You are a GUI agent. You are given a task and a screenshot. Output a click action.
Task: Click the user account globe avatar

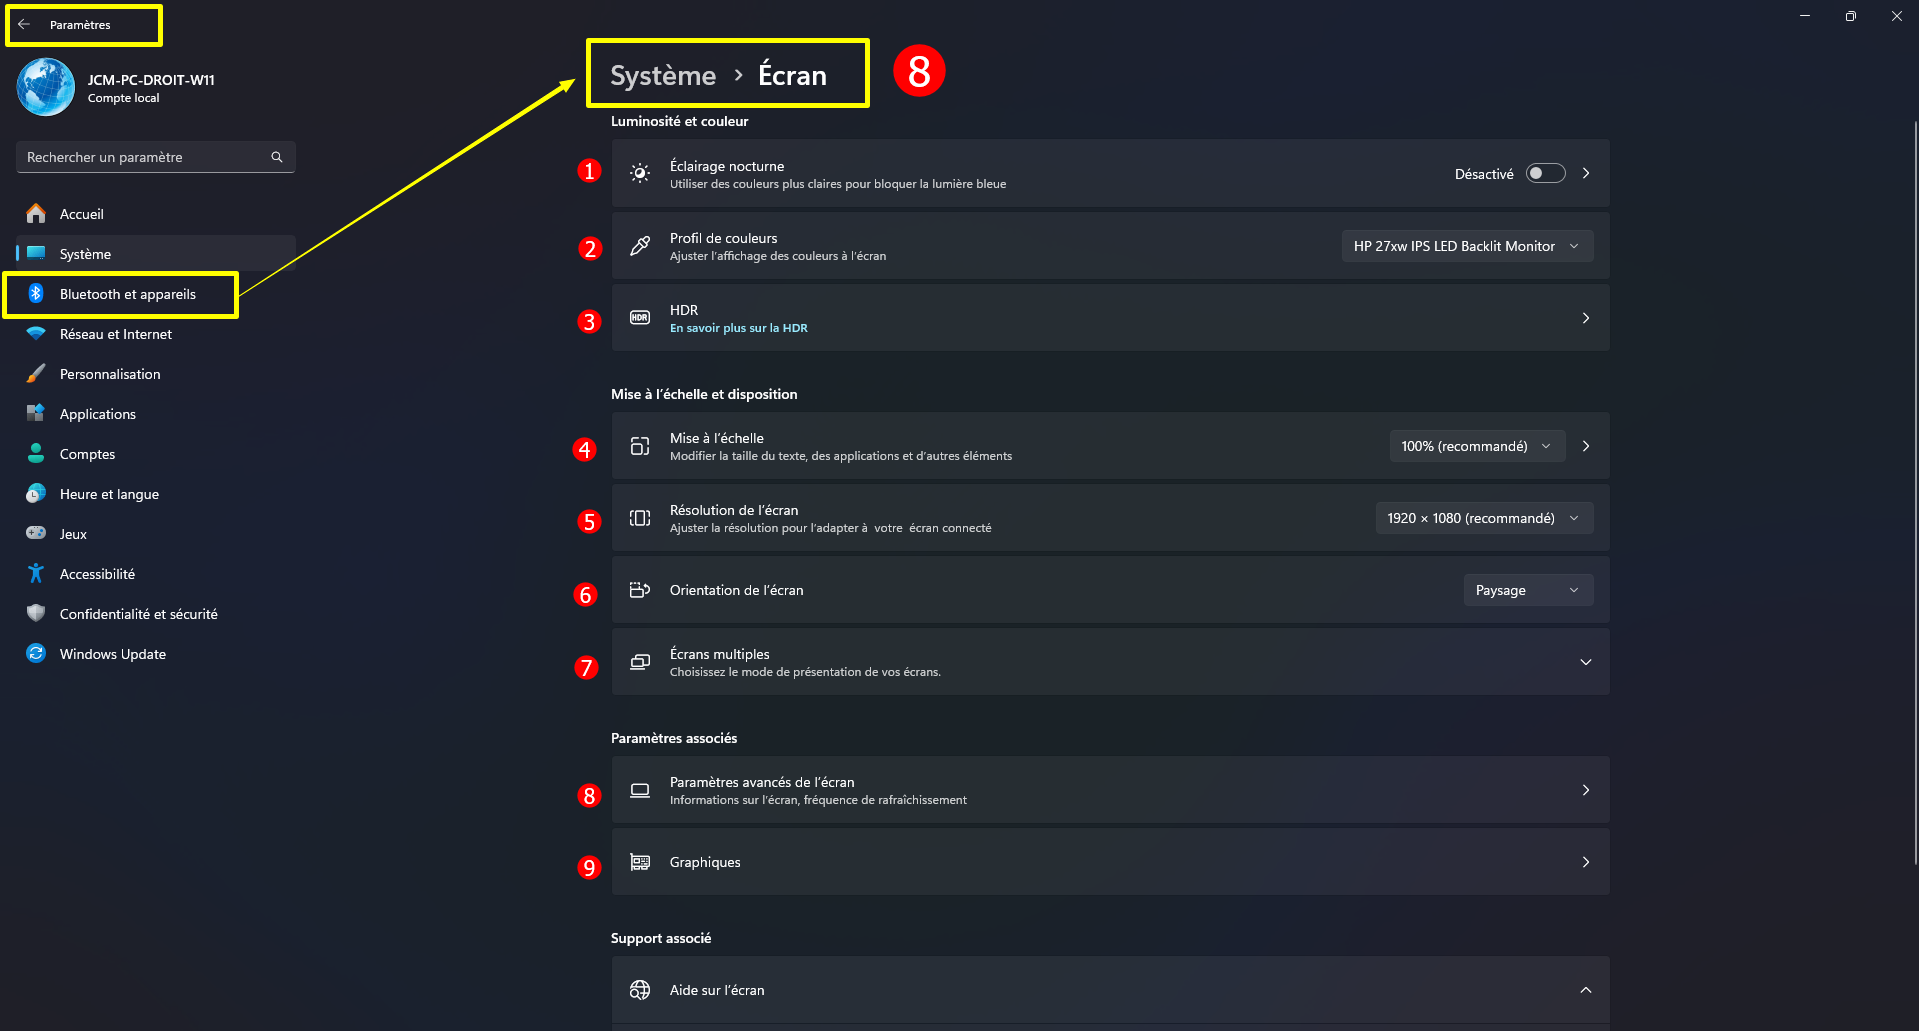[46, 87]
